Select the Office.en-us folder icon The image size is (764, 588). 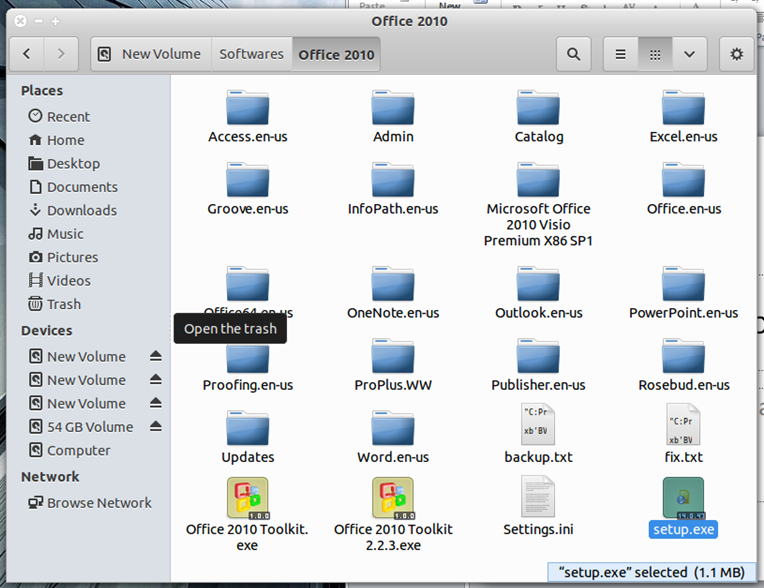(x=683, y=180)
